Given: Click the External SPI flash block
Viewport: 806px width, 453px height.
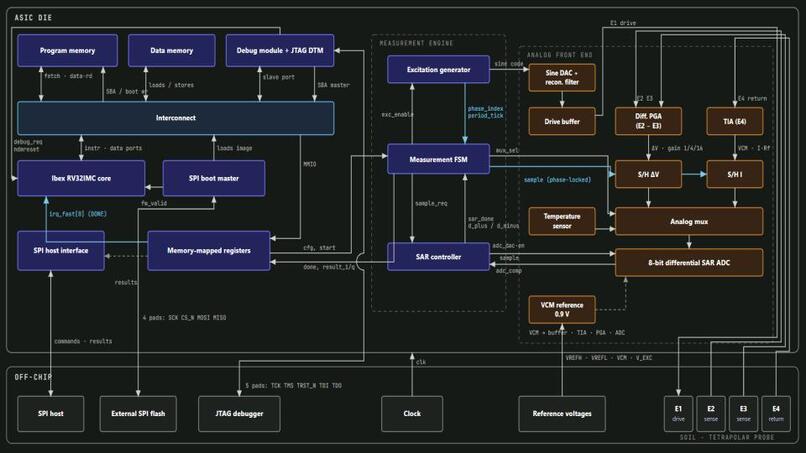Looking at the screenshot, I should 138,413.
